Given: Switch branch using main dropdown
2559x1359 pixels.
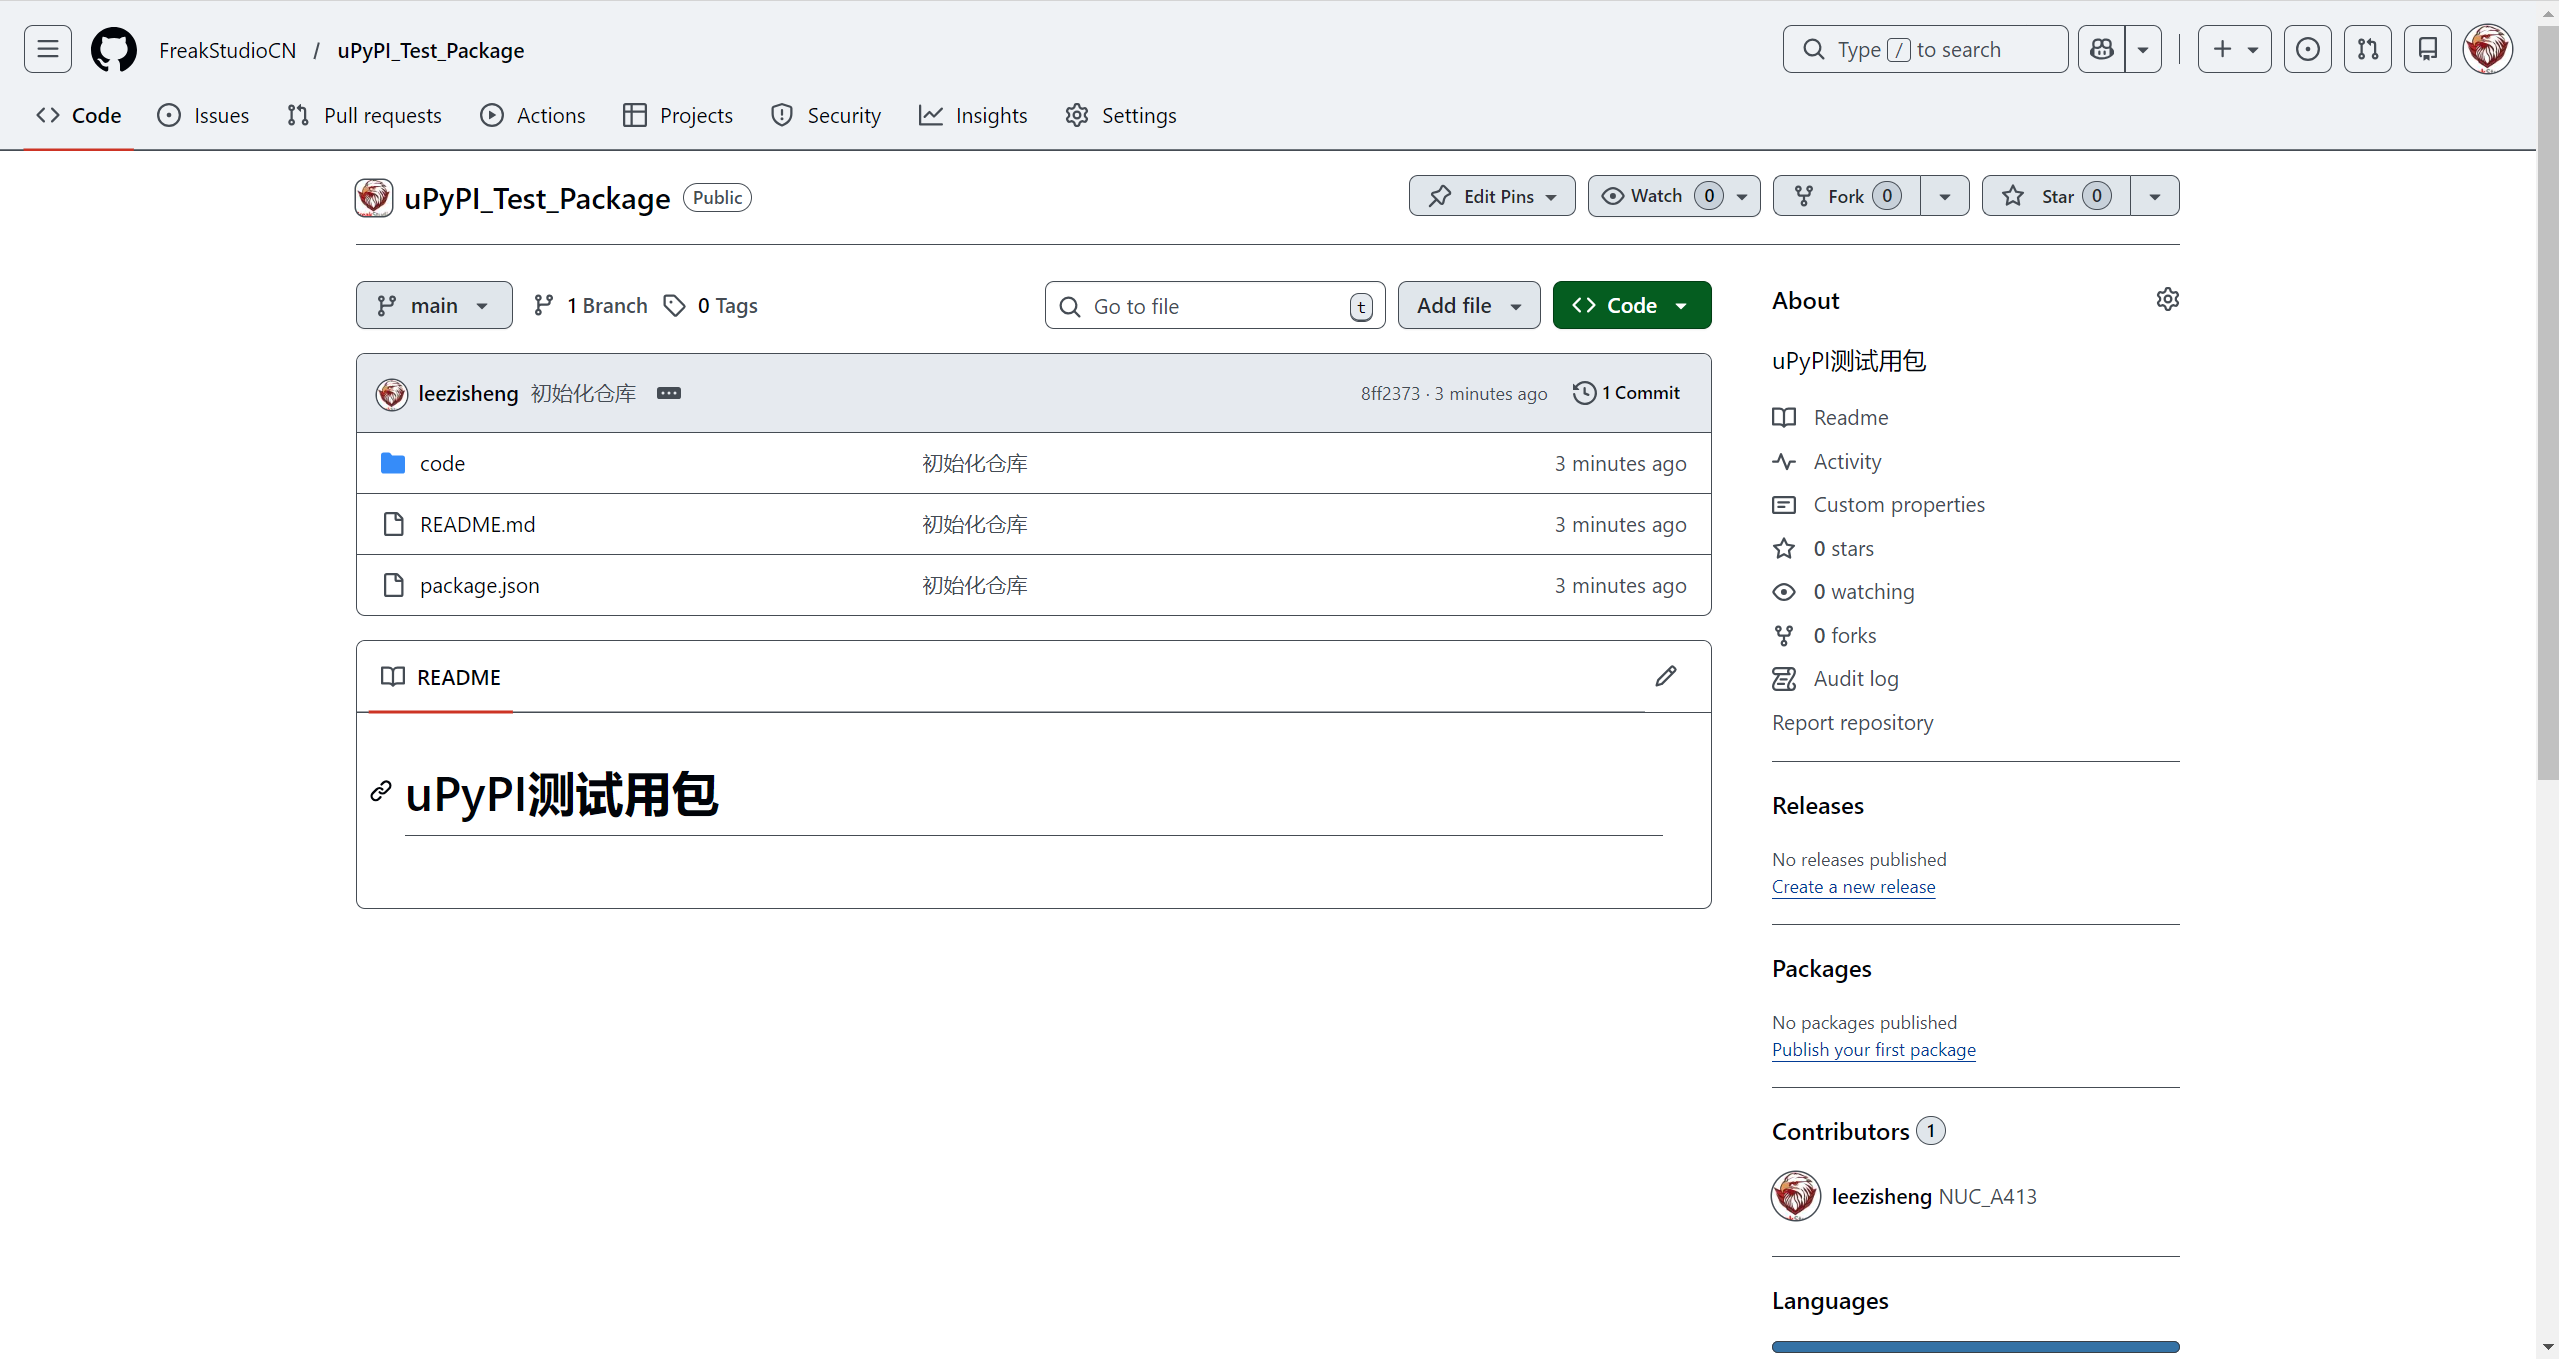Looking at the screenshot, I should [x=434, y=305].
